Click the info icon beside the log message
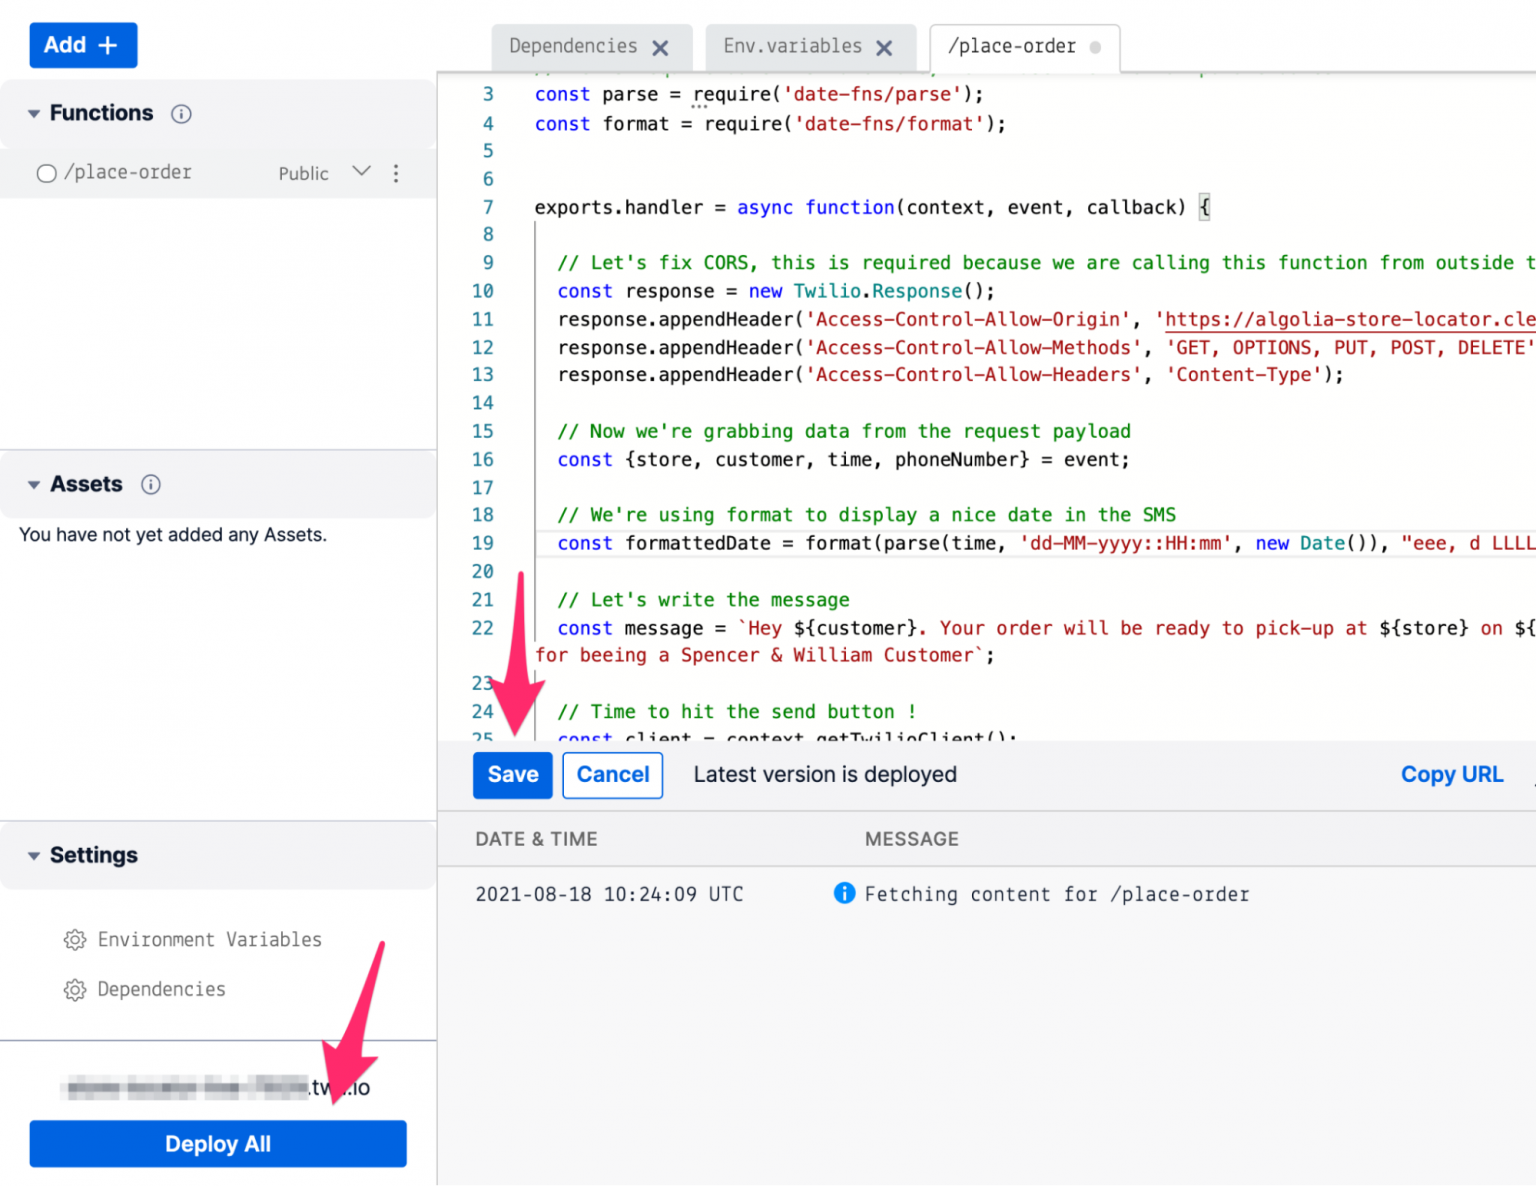This screenshot has width=1536, height=1186. click(845, 893)
